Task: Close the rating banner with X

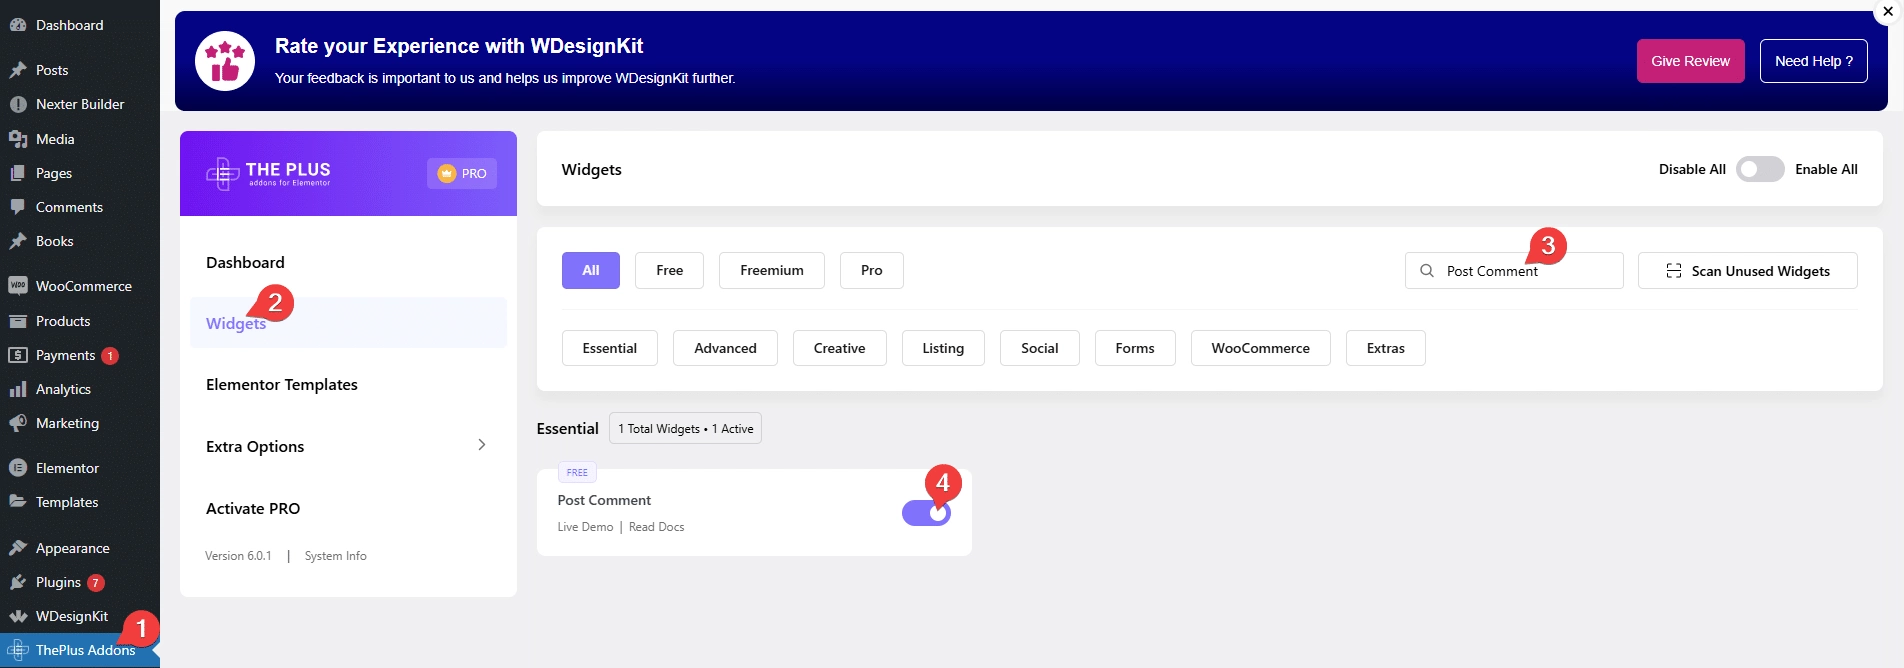Action: [x=1888, y=11]
